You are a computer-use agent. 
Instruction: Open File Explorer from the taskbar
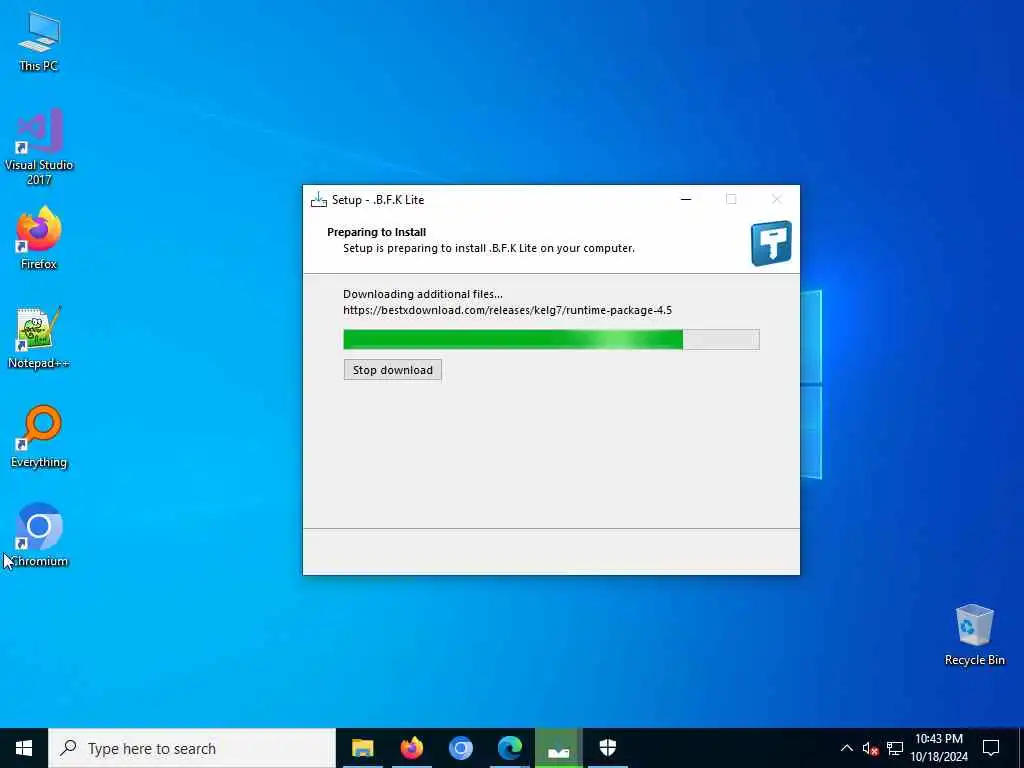[x=362, y=748]
